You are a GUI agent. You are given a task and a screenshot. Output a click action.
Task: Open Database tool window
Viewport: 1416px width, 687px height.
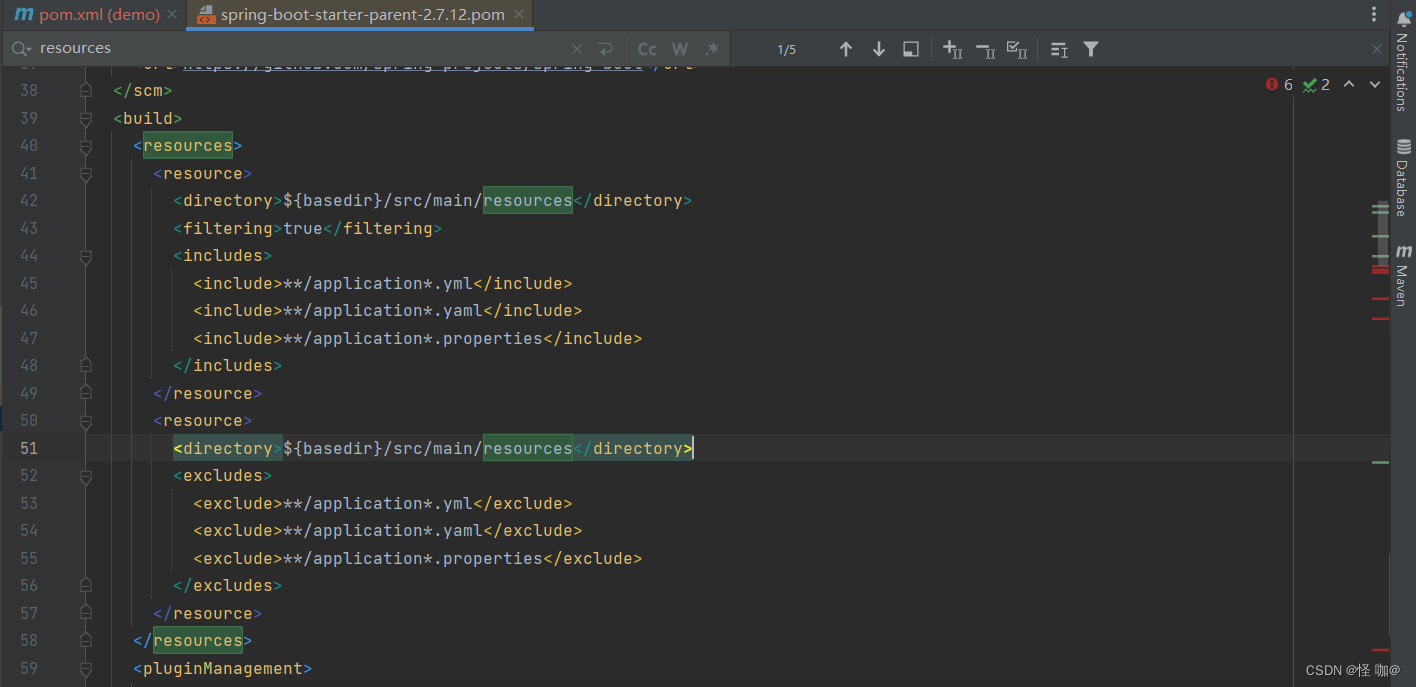click(1403, 178)
